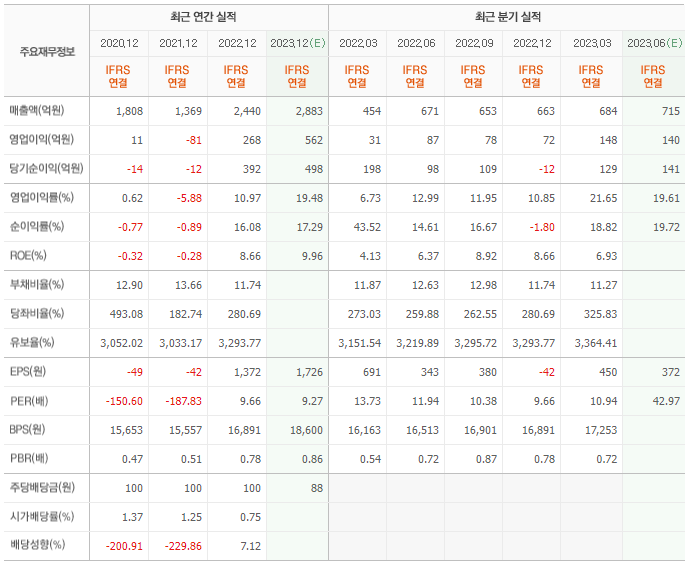Click the 순이익률(%) row label
This screenshot has height=565, width=690.
point(37,227)
